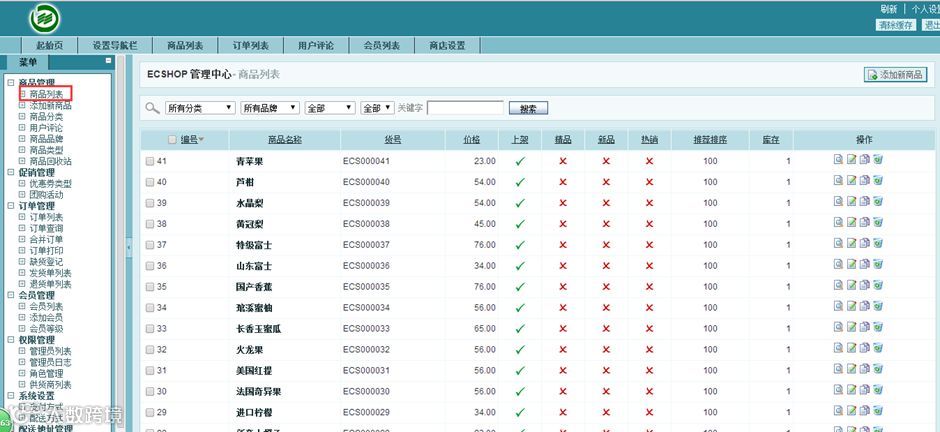Open 管理员日志 in the sidebar

coord(50,362)
